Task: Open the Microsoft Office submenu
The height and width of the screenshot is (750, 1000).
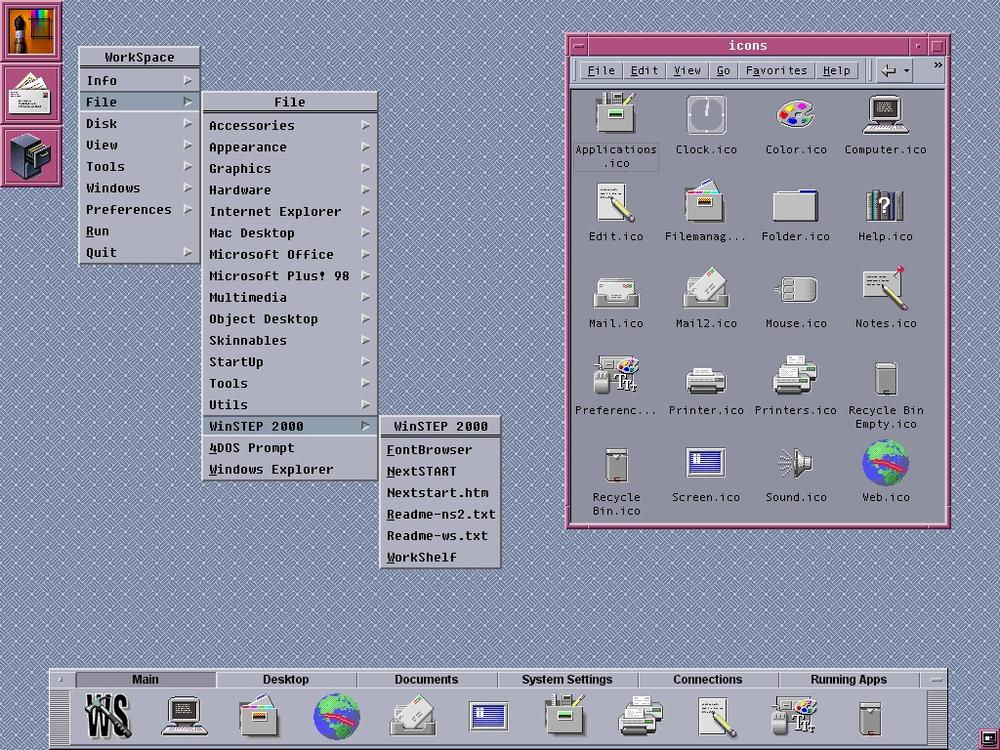Action: [x=290, y=254]
